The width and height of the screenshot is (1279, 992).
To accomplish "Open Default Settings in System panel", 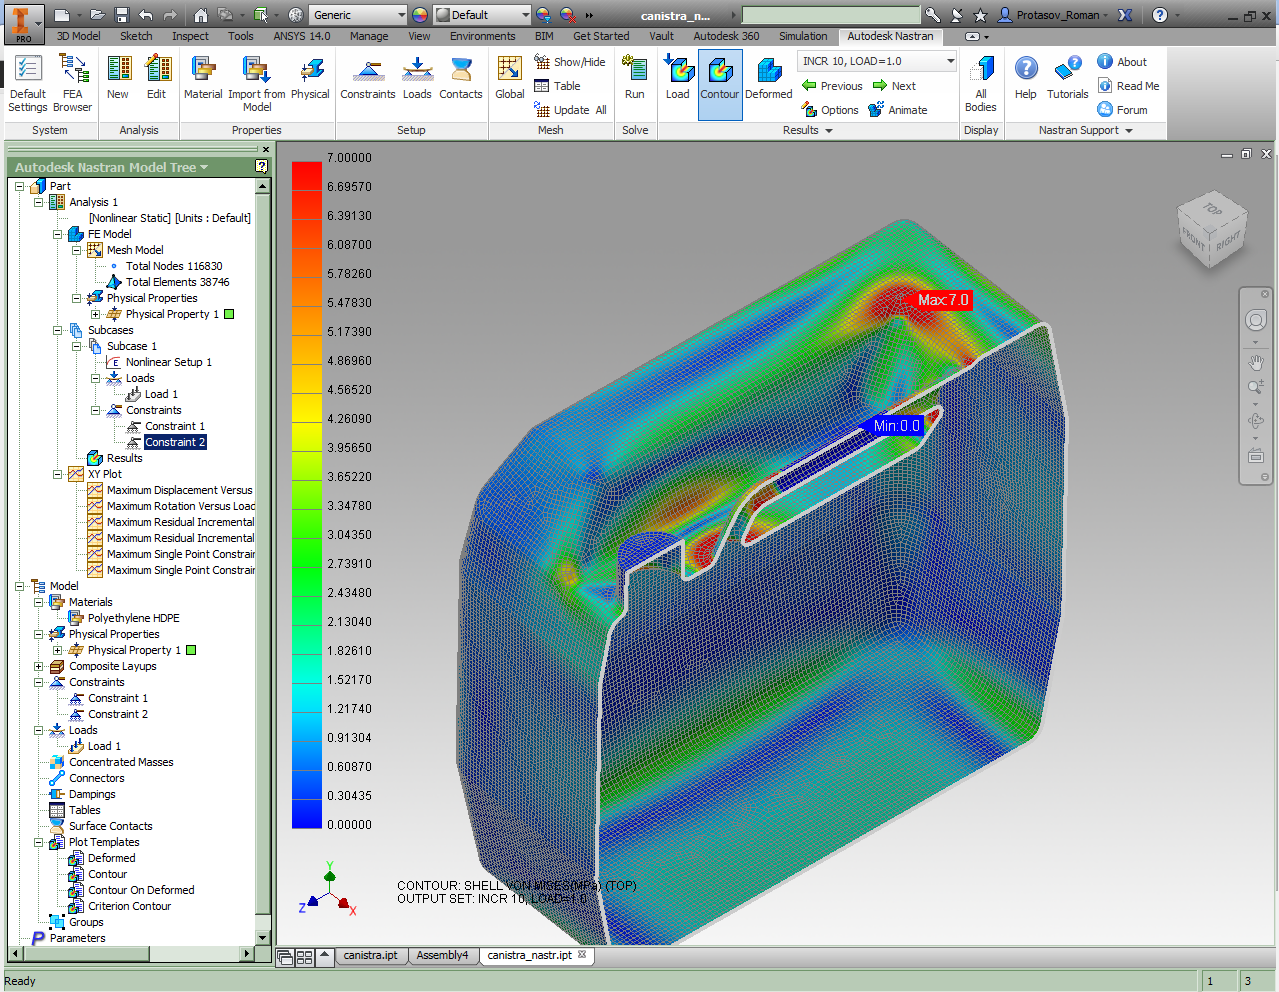I will coord(28,83).
